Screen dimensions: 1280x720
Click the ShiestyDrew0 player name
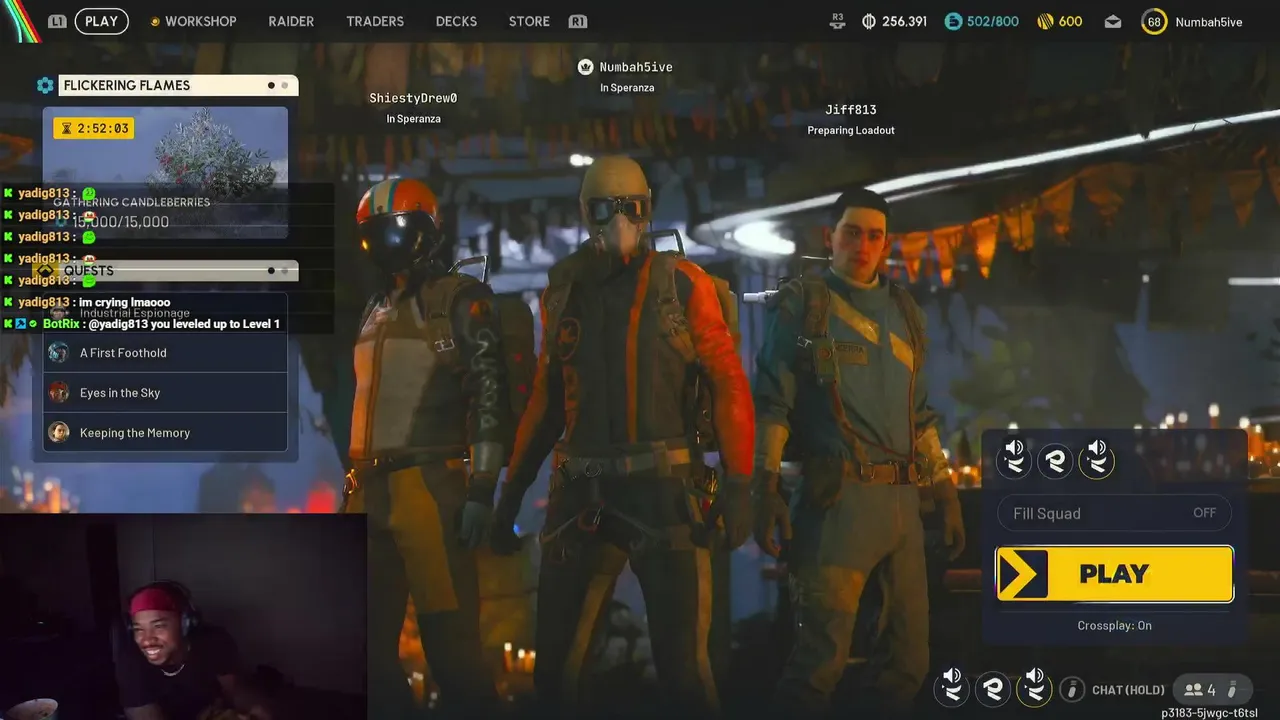pyautogui.click(x=413, y=98)
